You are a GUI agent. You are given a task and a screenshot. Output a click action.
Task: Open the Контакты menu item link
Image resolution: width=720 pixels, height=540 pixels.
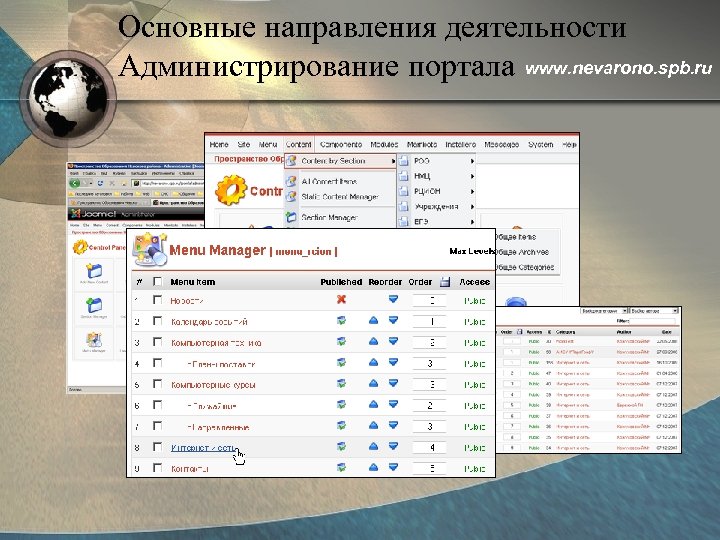coord(190,469)
